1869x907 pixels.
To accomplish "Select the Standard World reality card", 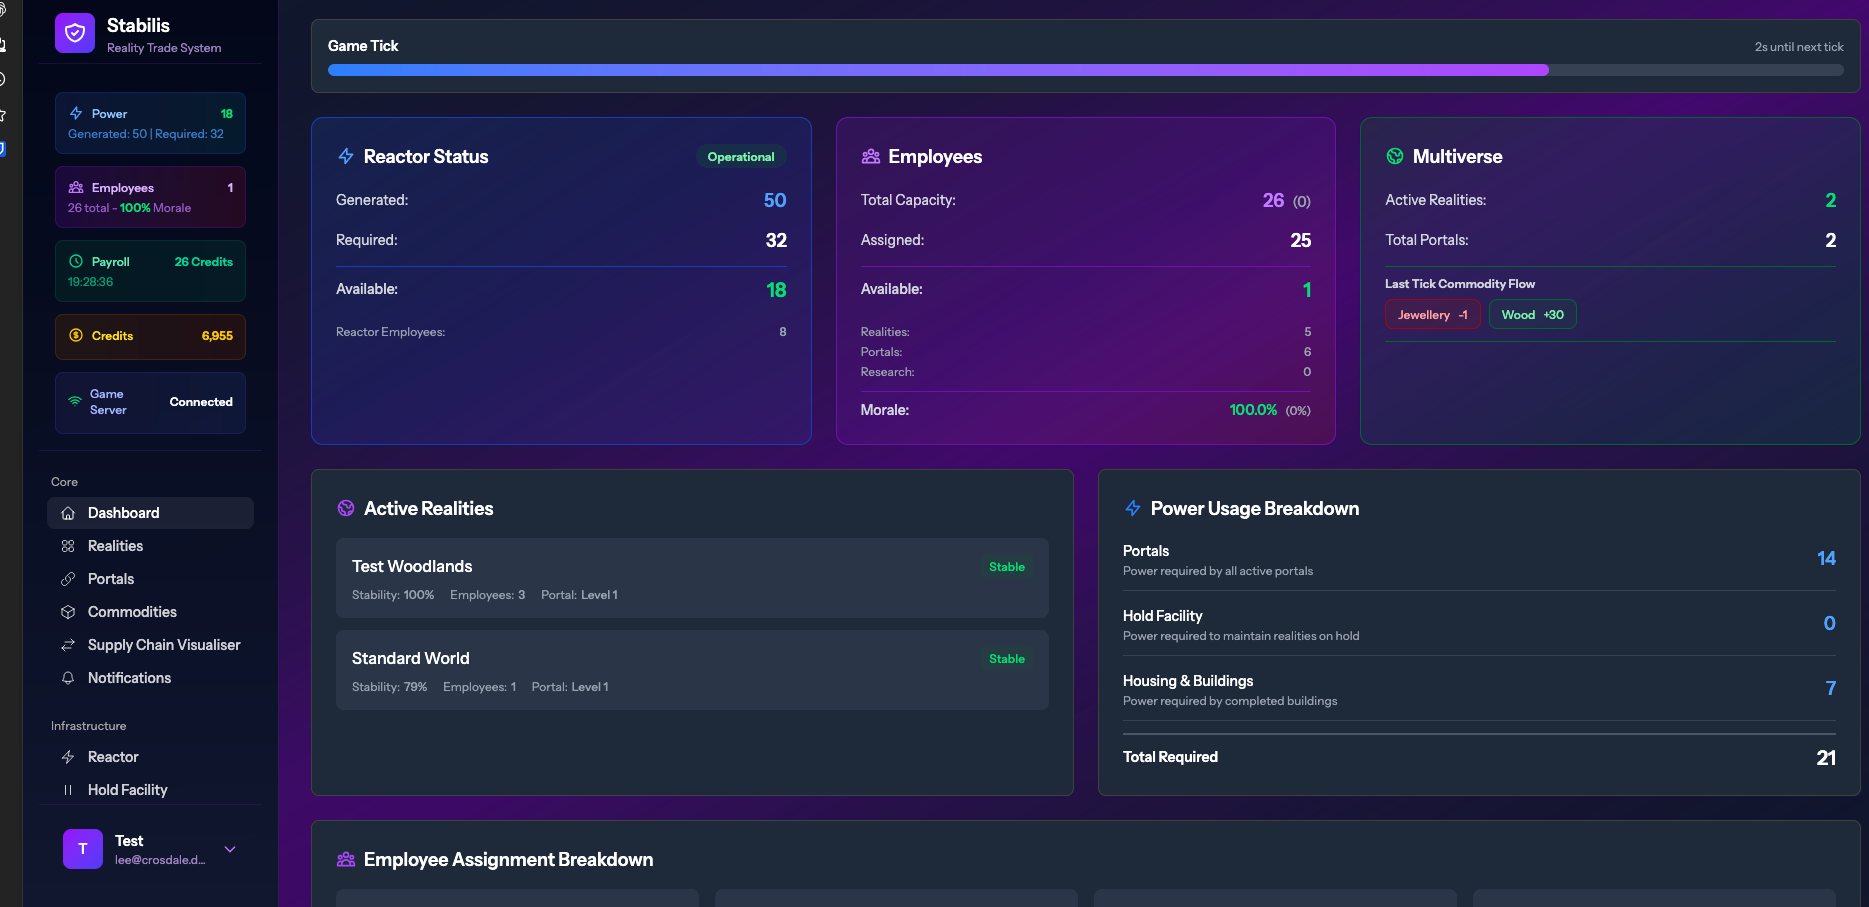I will coord(692,670).
